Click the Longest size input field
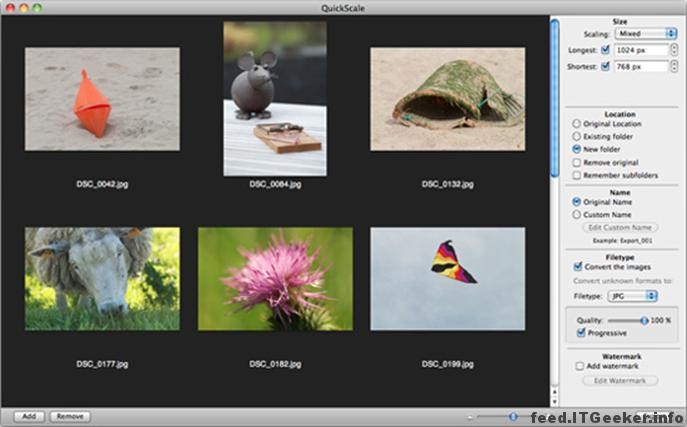The image size is (687, 427). coord(641,50)
